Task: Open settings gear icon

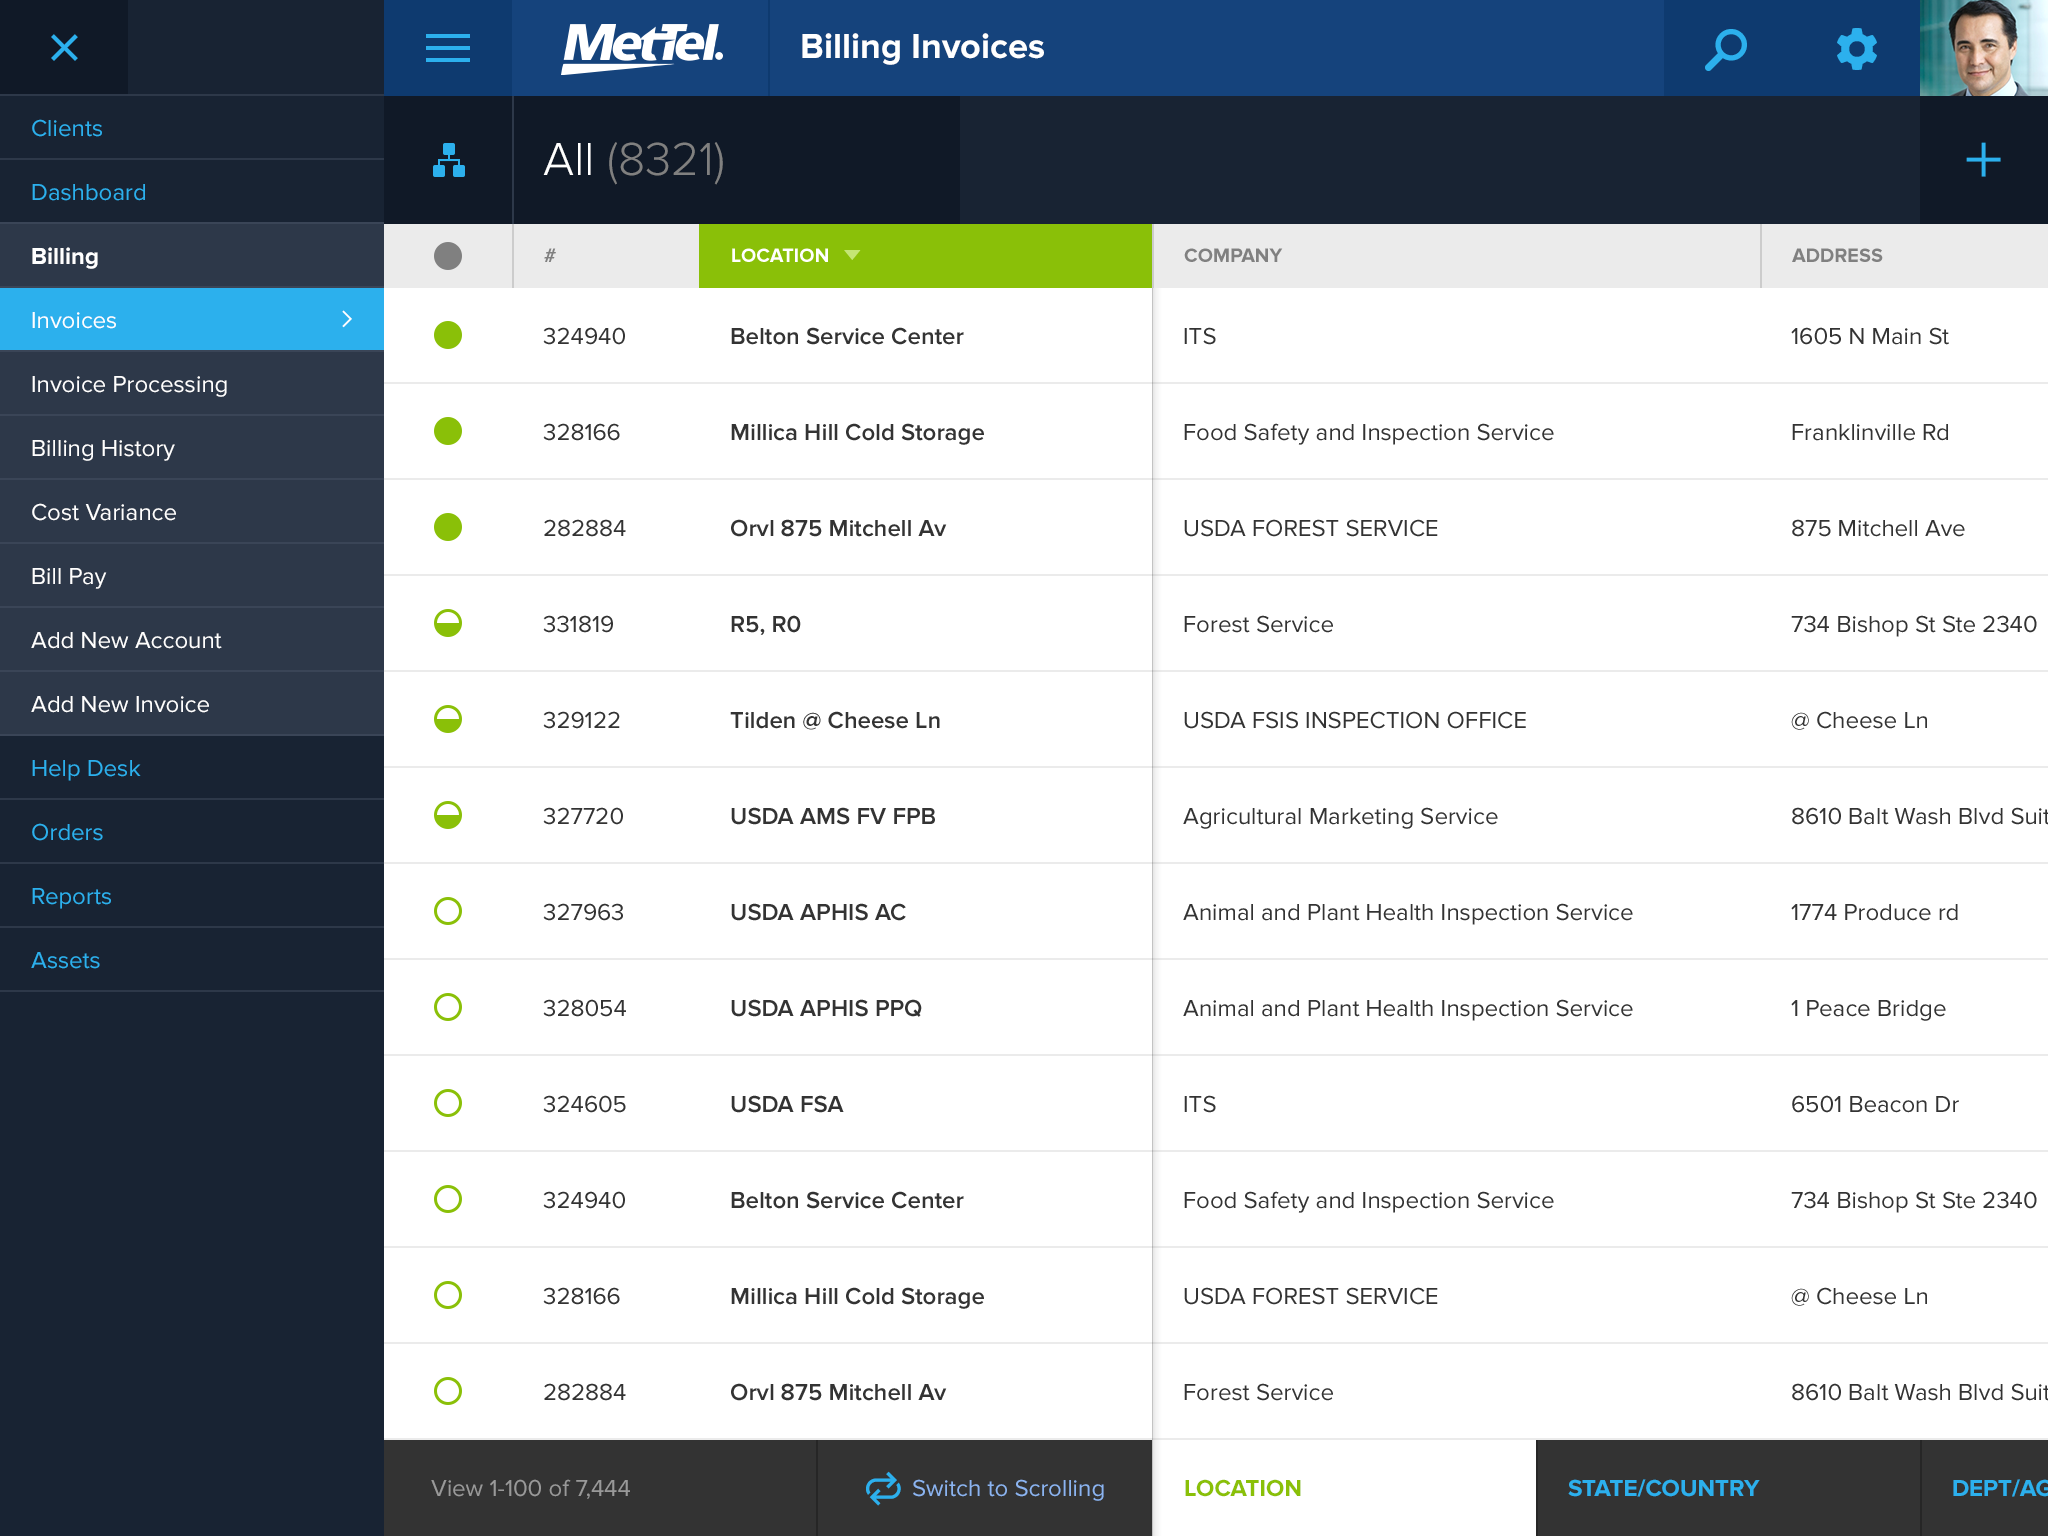Action: tap(1856, 47)
